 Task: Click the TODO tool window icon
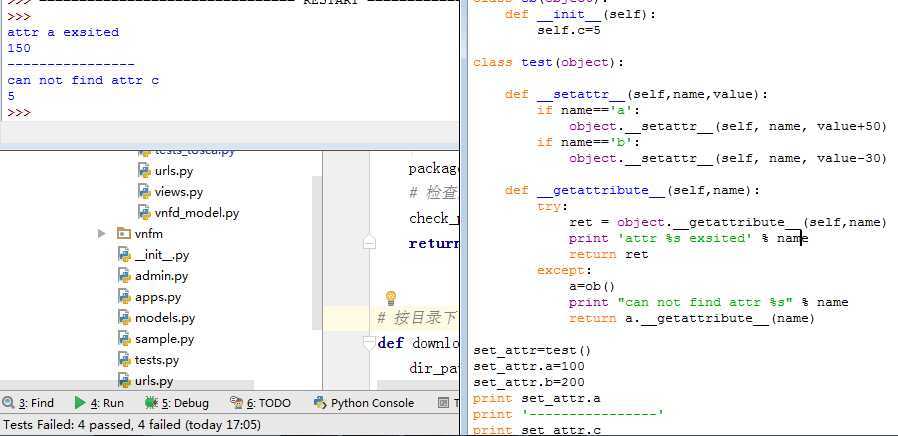click(236, 403)
